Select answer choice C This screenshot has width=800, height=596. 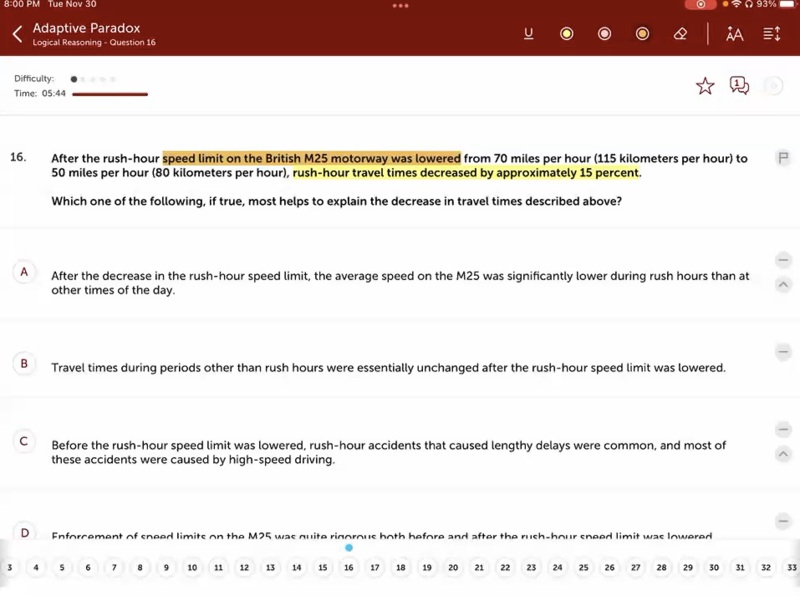tap(24, 441)
